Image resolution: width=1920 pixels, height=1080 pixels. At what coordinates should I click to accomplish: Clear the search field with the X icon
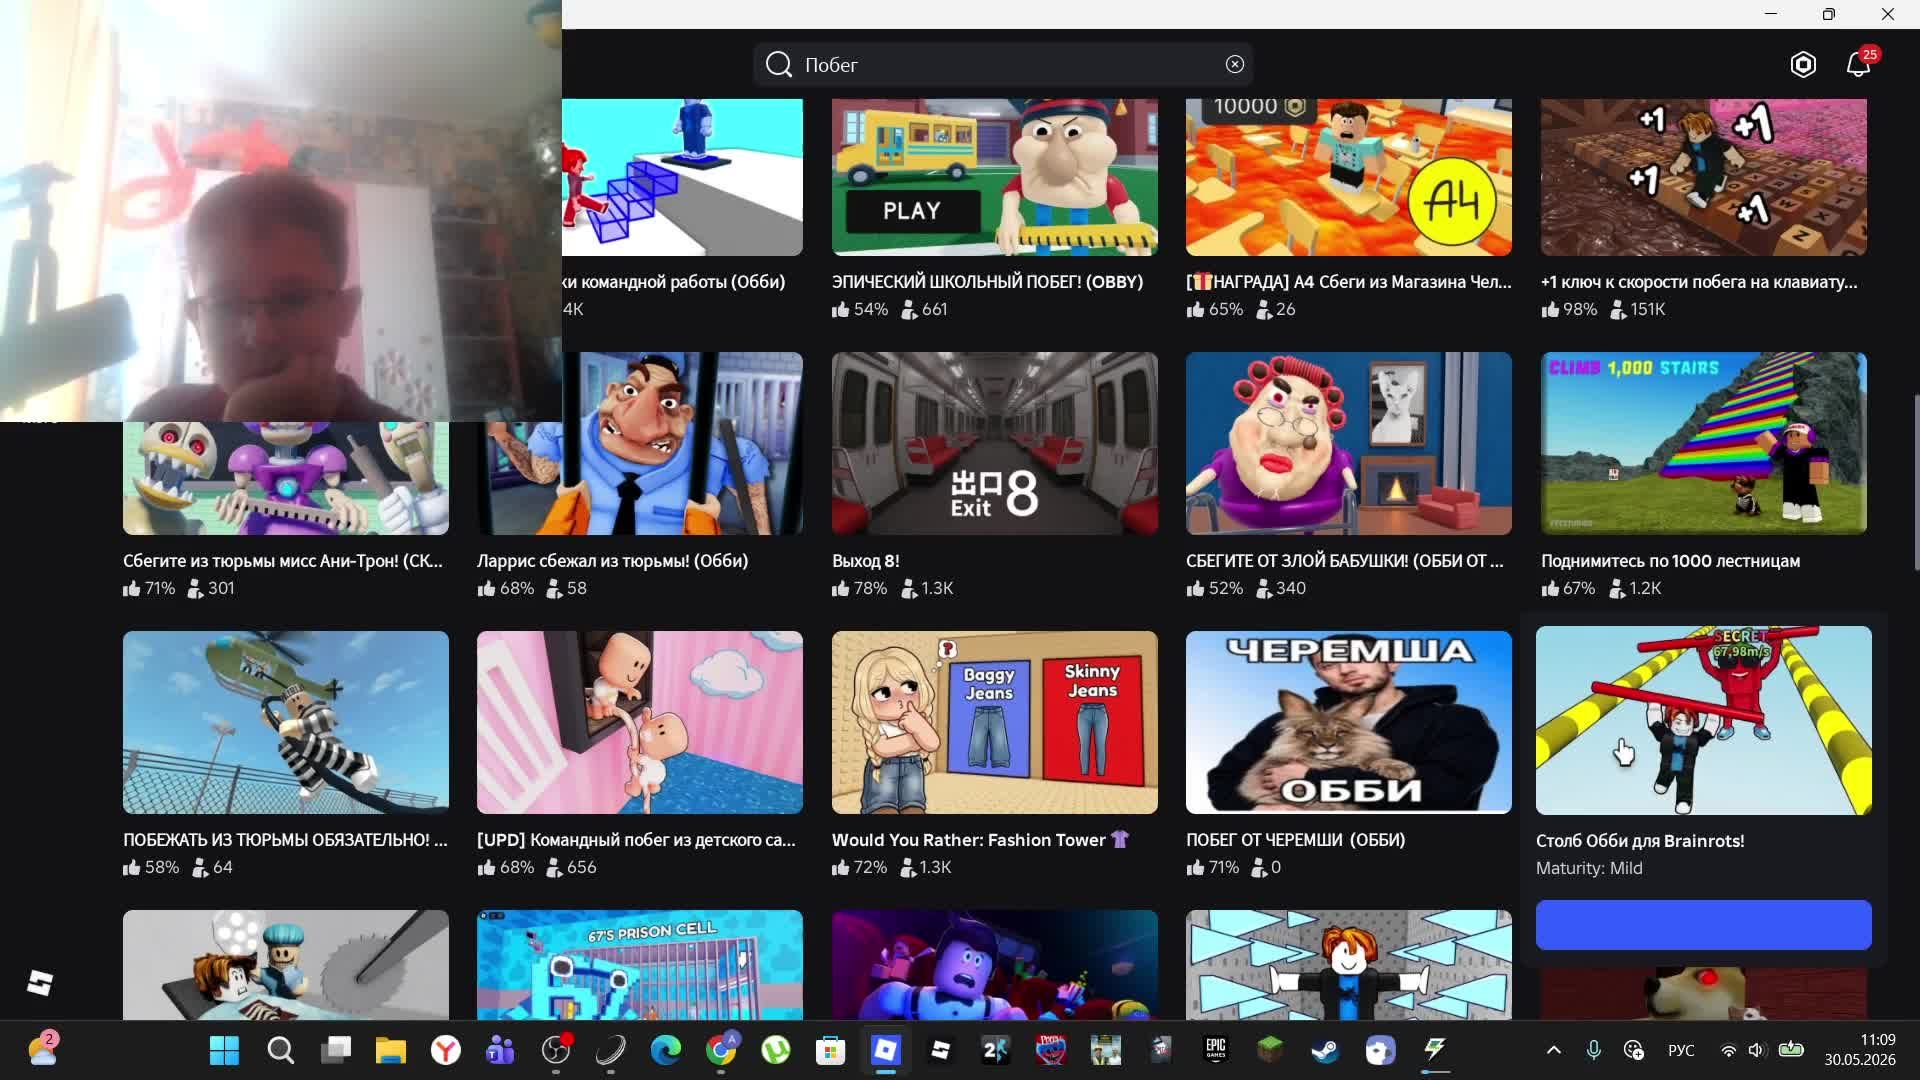pos(1235,64)
